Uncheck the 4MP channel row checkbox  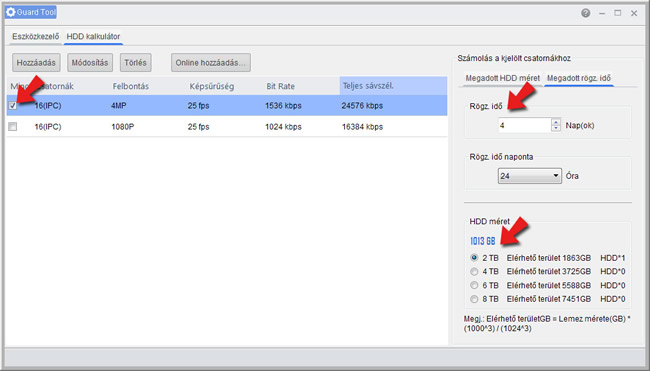tap(13, 106)
